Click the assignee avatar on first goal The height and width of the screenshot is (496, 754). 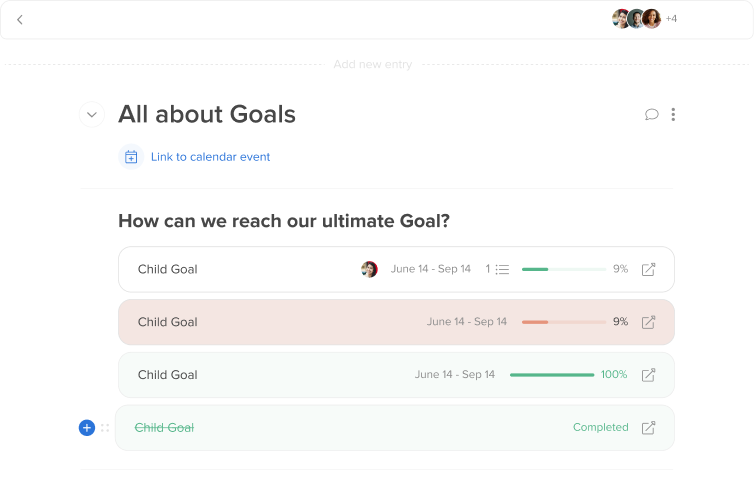click(x=369, y=269)
